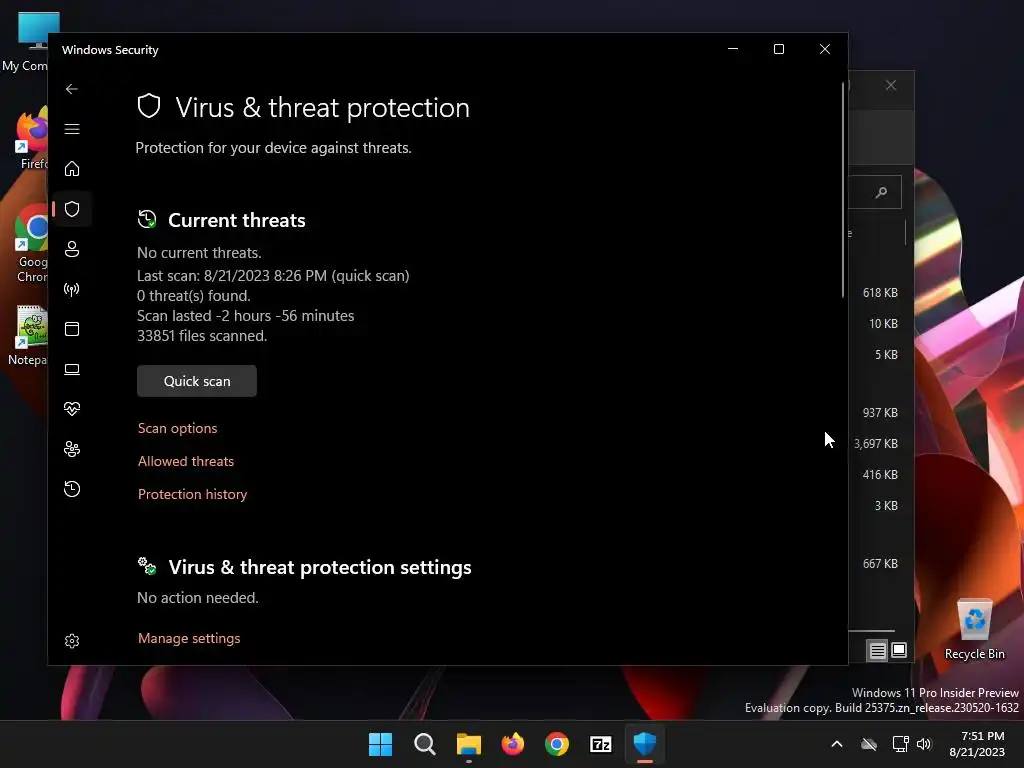Go back with the back arrow
Image resolution: width=1024 pixels, height=768 pixels.
[72, 89]
